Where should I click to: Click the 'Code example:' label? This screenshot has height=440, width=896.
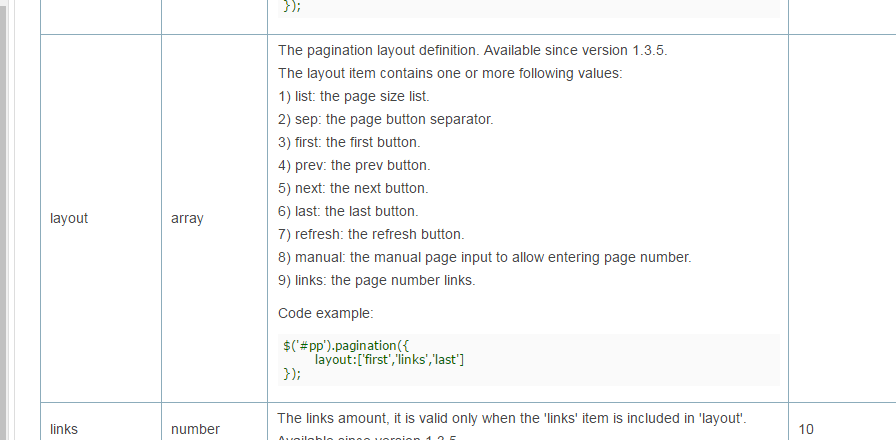(x=325, y=313)
